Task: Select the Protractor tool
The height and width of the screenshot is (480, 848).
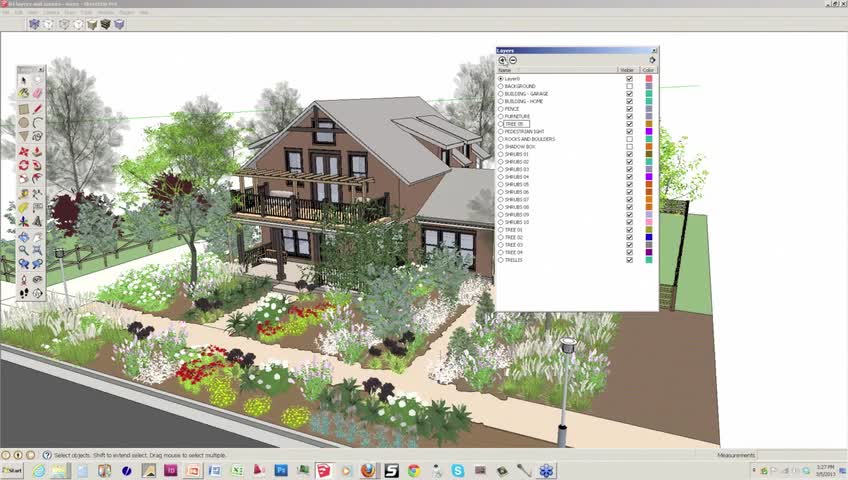Action: [x=23, y=208]
